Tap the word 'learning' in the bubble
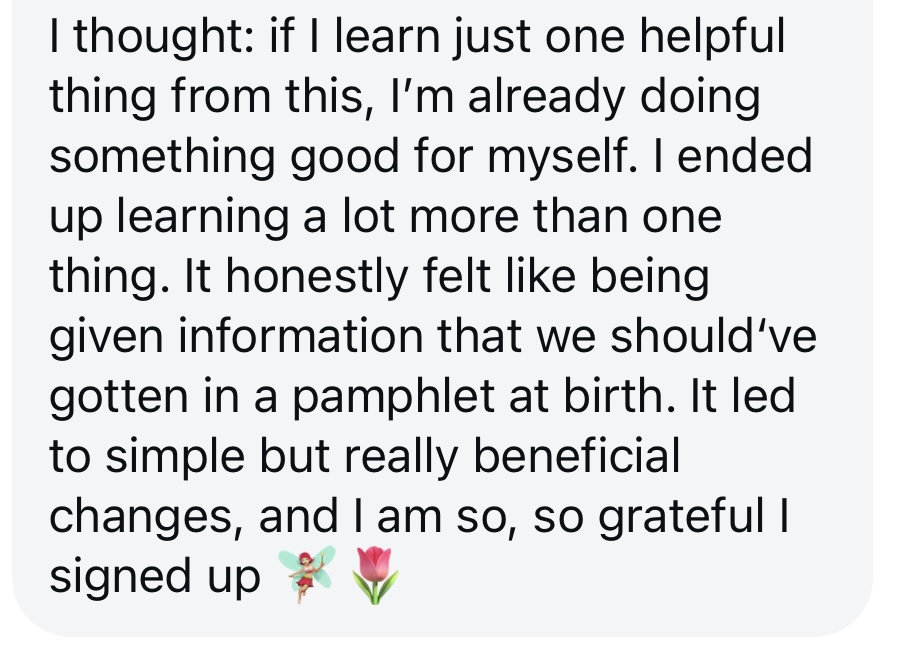907x652 pixels. tap(202, 219)
